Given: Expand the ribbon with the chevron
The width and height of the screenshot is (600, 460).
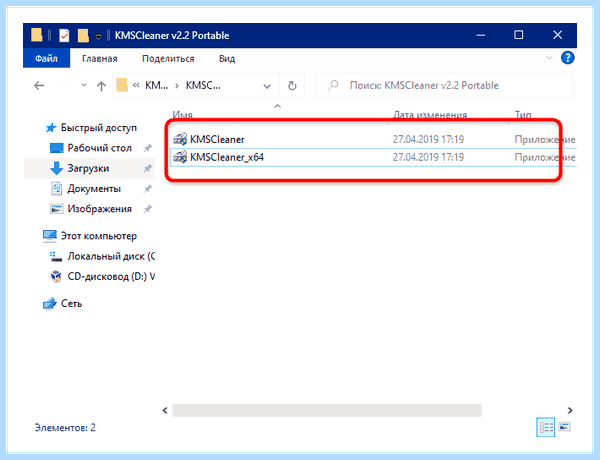Looking at the screenshot, I should pos(549,58).
